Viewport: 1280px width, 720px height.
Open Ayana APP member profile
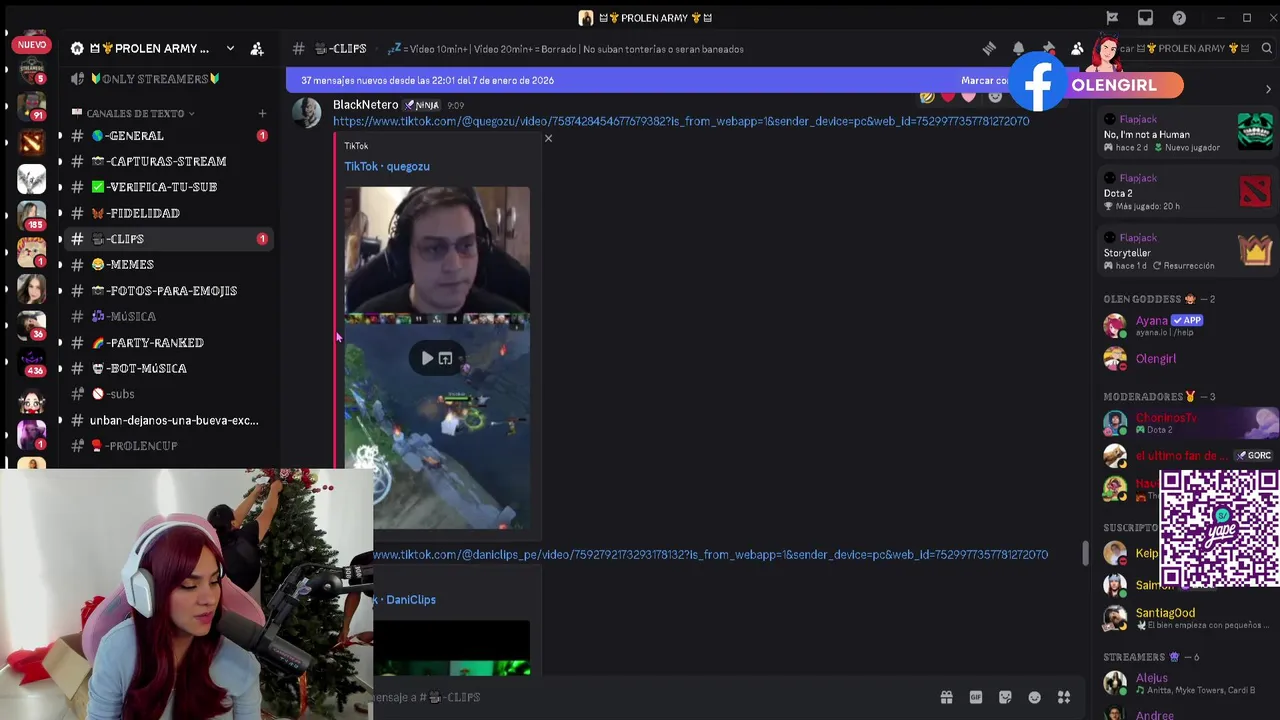tap(1185, 325)
